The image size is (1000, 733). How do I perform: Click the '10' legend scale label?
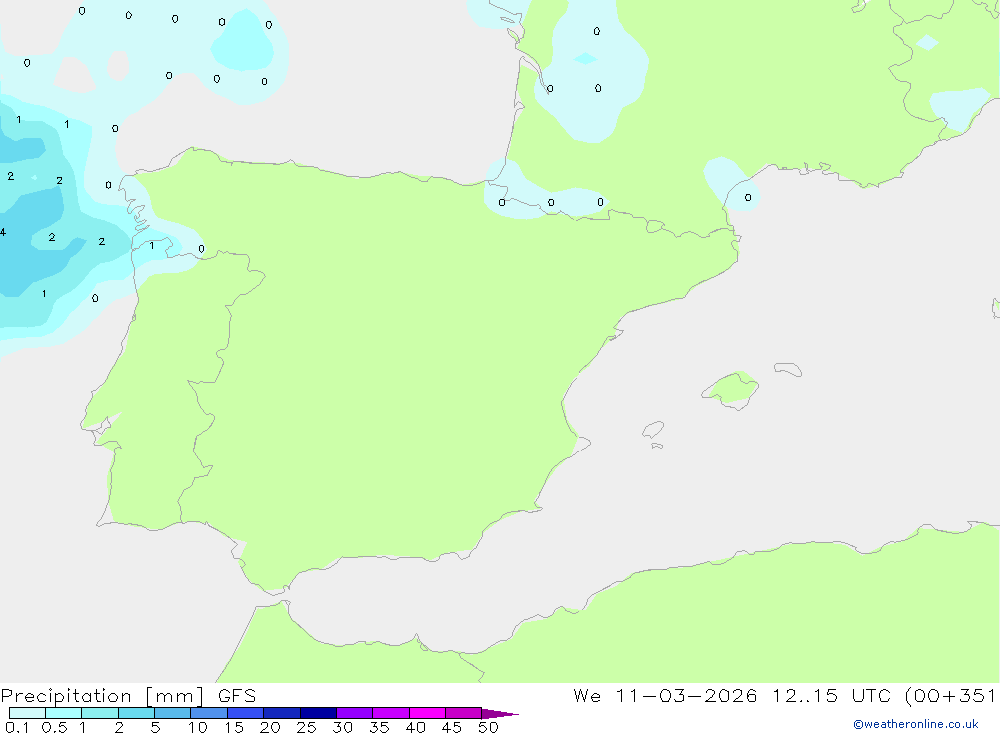tap(198, 727)
